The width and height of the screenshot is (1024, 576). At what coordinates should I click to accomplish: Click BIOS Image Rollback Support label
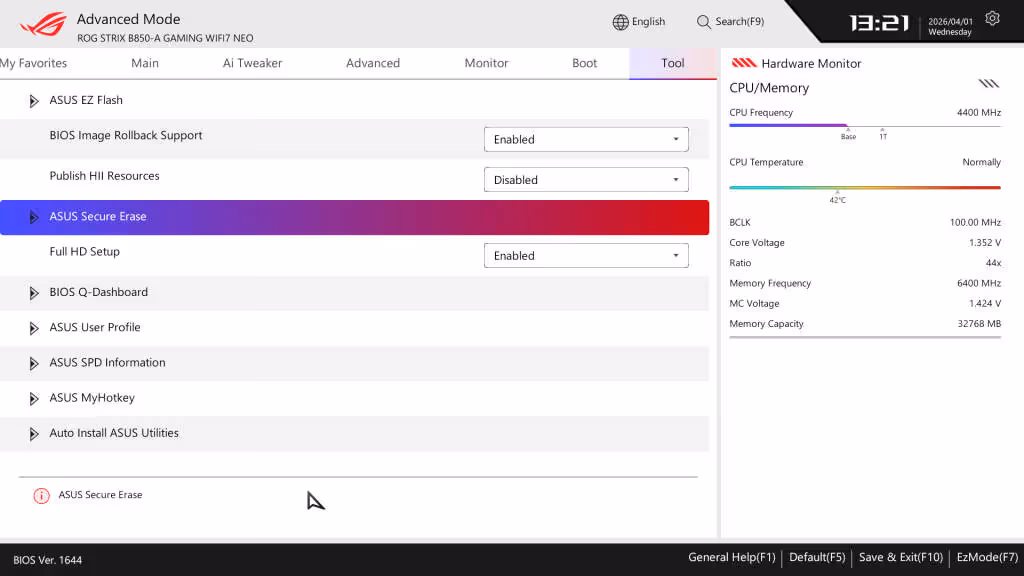126,135
